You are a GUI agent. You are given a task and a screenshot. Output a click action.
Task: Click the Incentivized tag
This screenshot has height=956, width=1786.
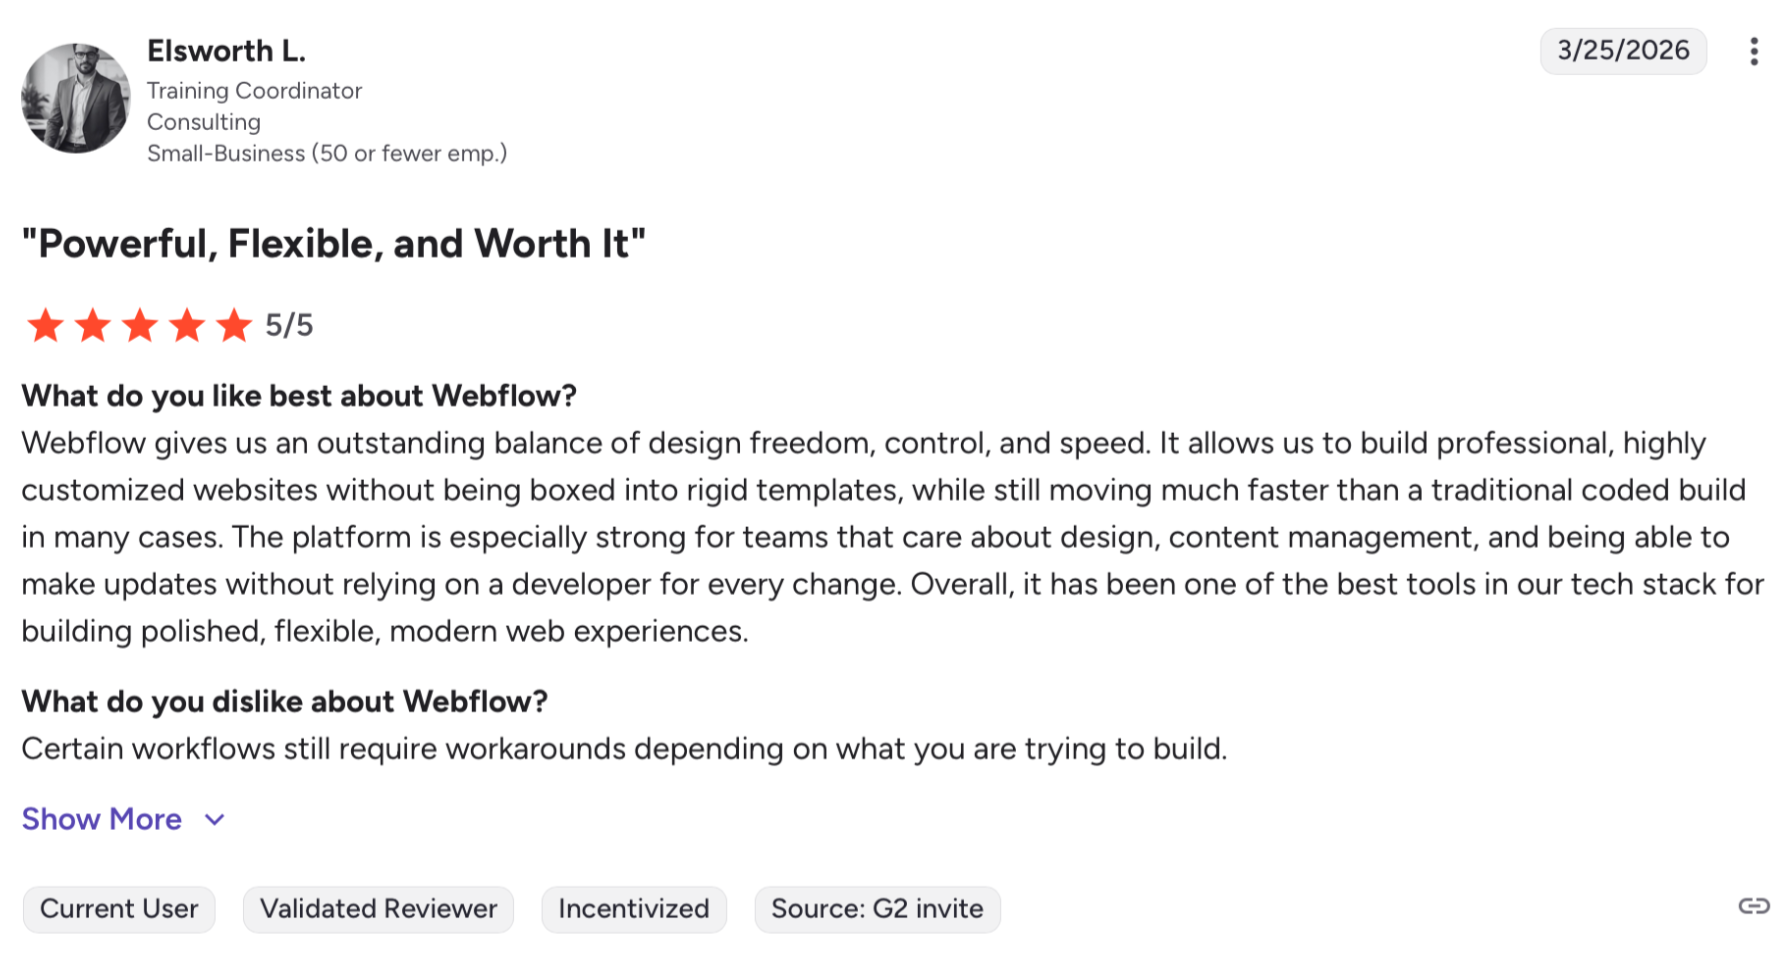(x=634, y=909)
